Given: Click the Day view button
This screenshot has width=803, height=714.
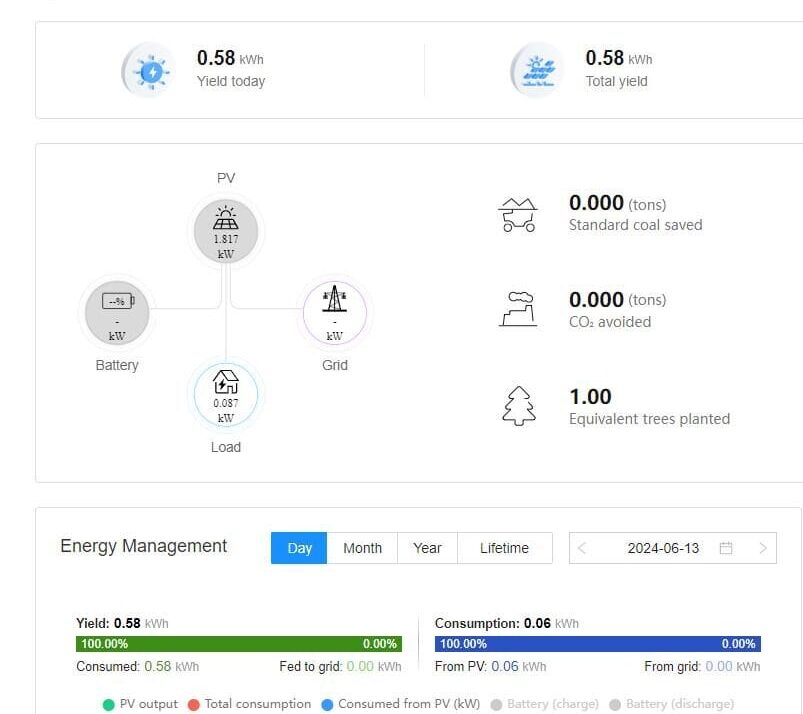Looking at the screenshot, I should click(297, 547).
